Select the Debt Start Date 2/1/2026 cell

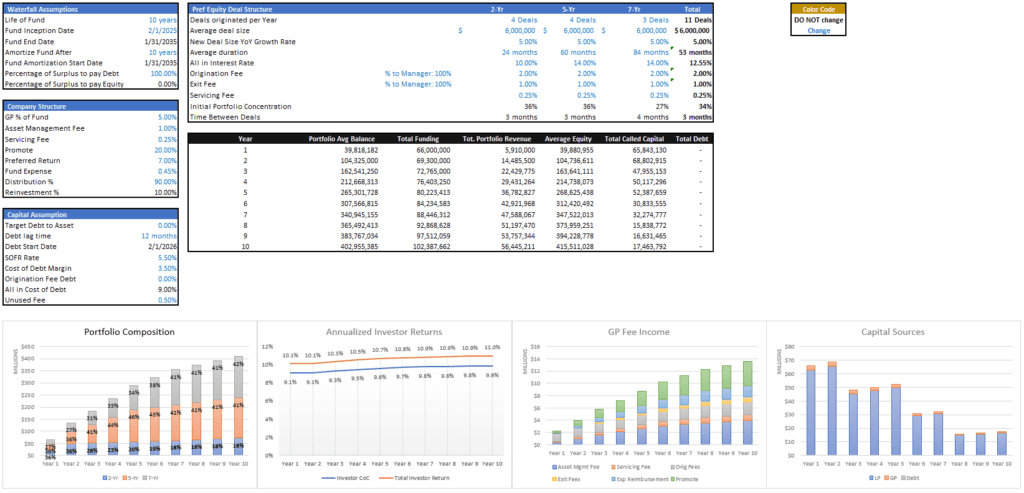[x=163, y=247]
